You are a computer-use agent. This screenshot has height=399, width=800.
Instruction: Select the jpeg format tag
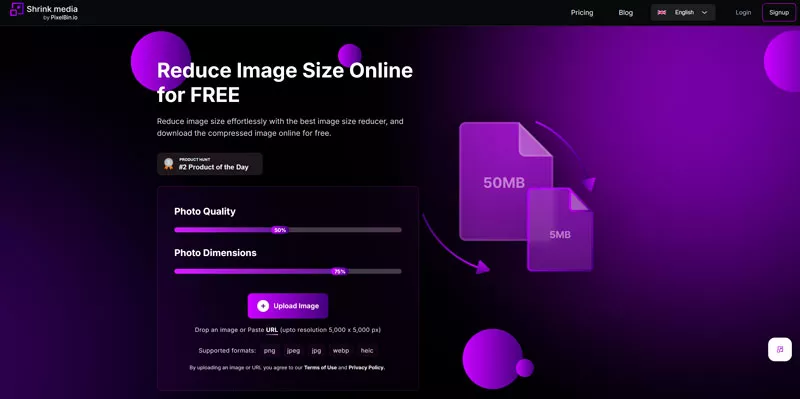[x=293, y=351]
